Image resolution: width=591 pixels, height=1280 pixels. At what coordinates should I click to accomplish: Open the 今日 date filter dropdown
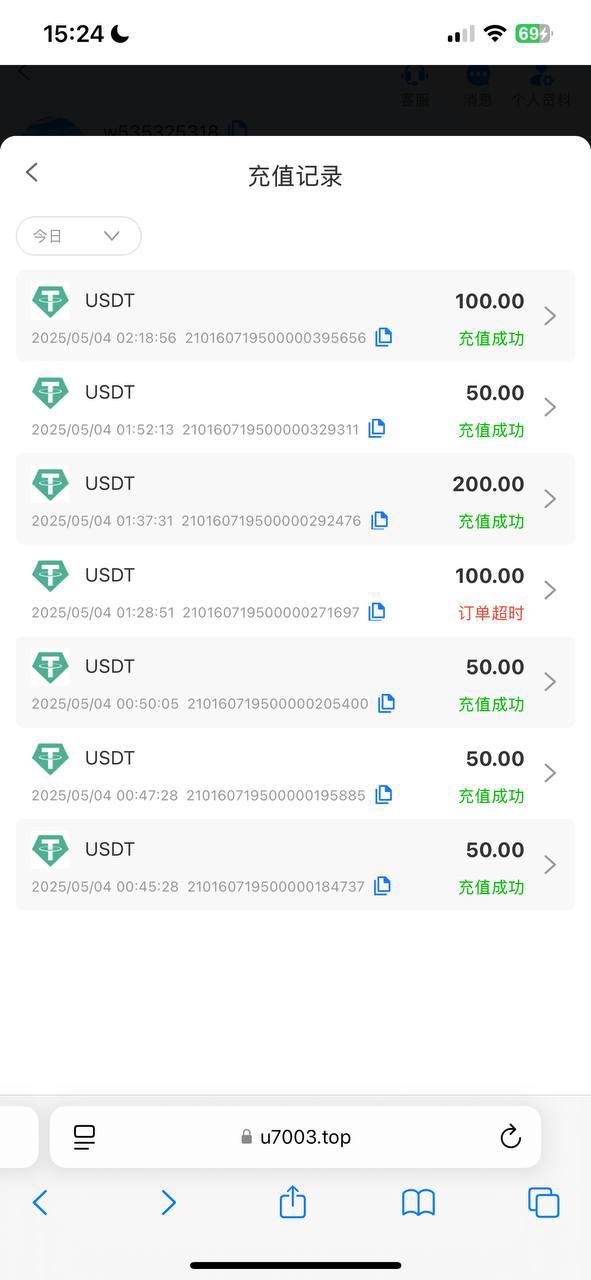click(78, 236)
